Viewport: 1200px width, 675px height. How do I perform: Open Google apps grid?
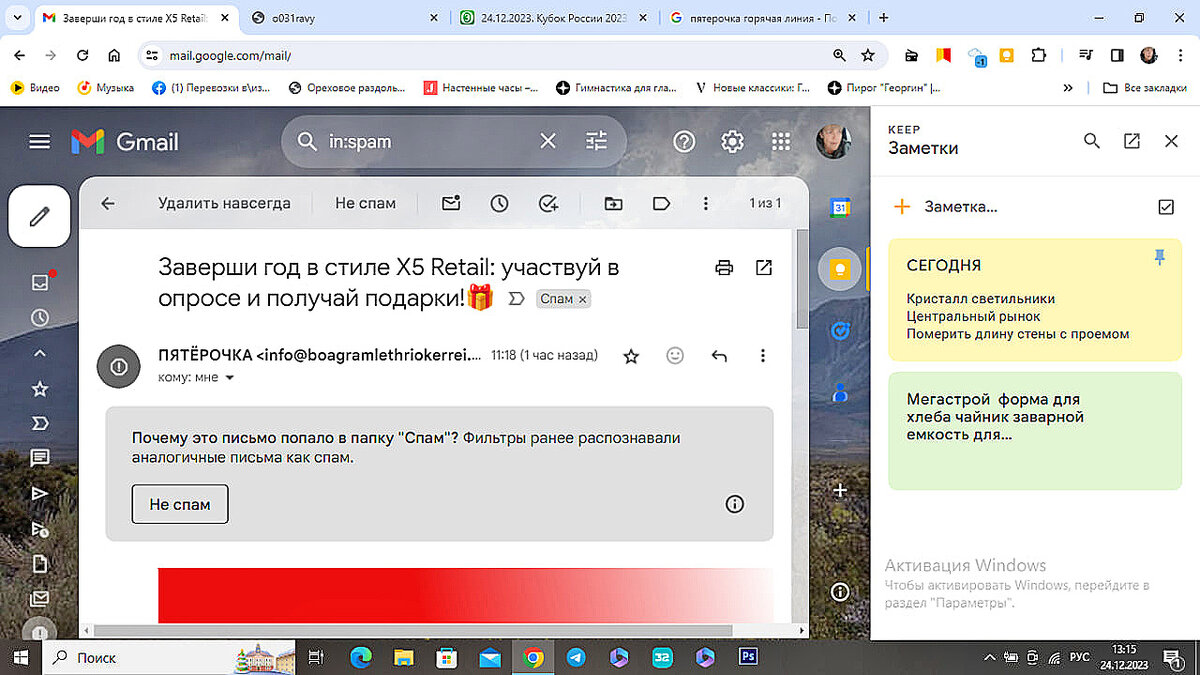pyautogui.click(x=781, y=141)
